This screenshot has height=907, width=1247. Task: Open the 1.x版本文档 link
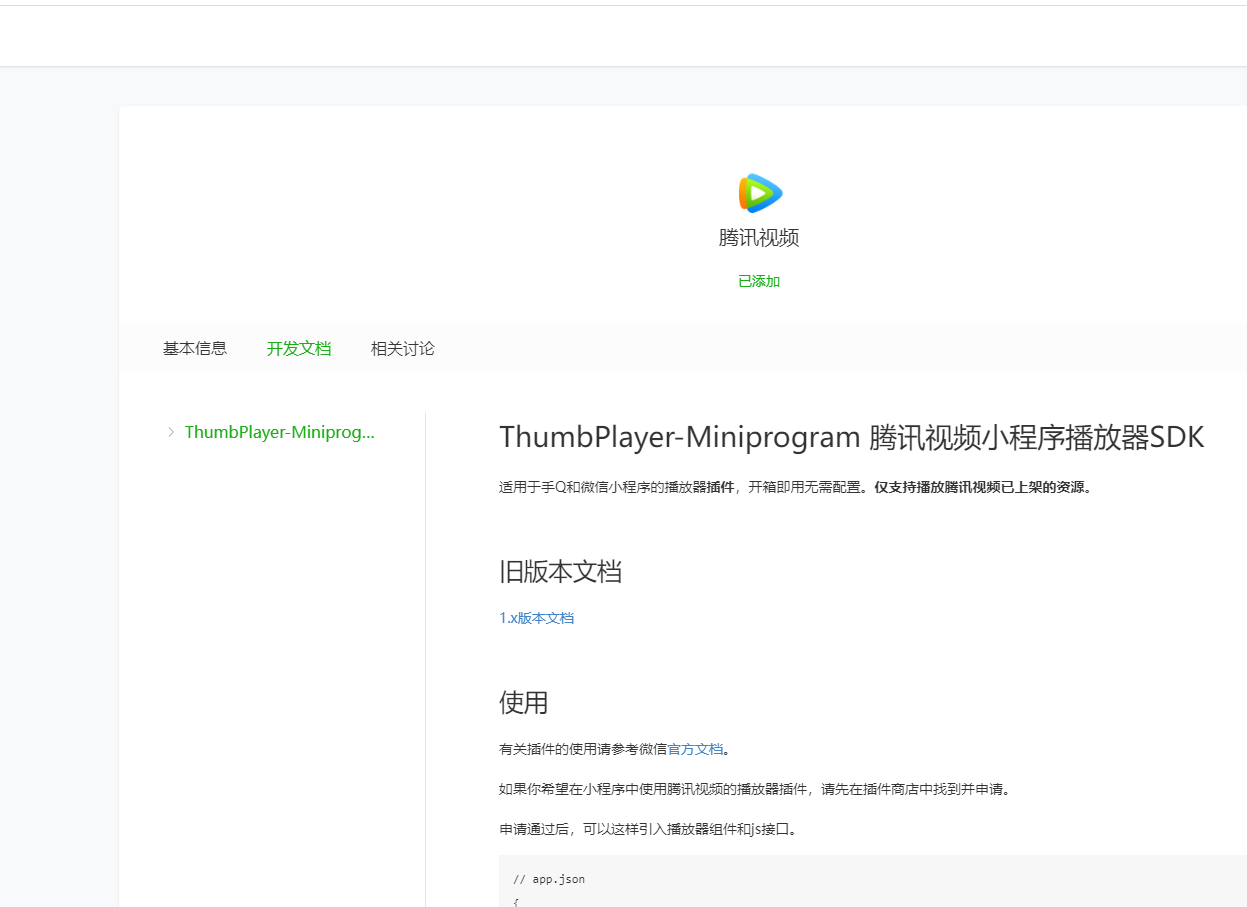pyautogui.click(x=537, y=618)
